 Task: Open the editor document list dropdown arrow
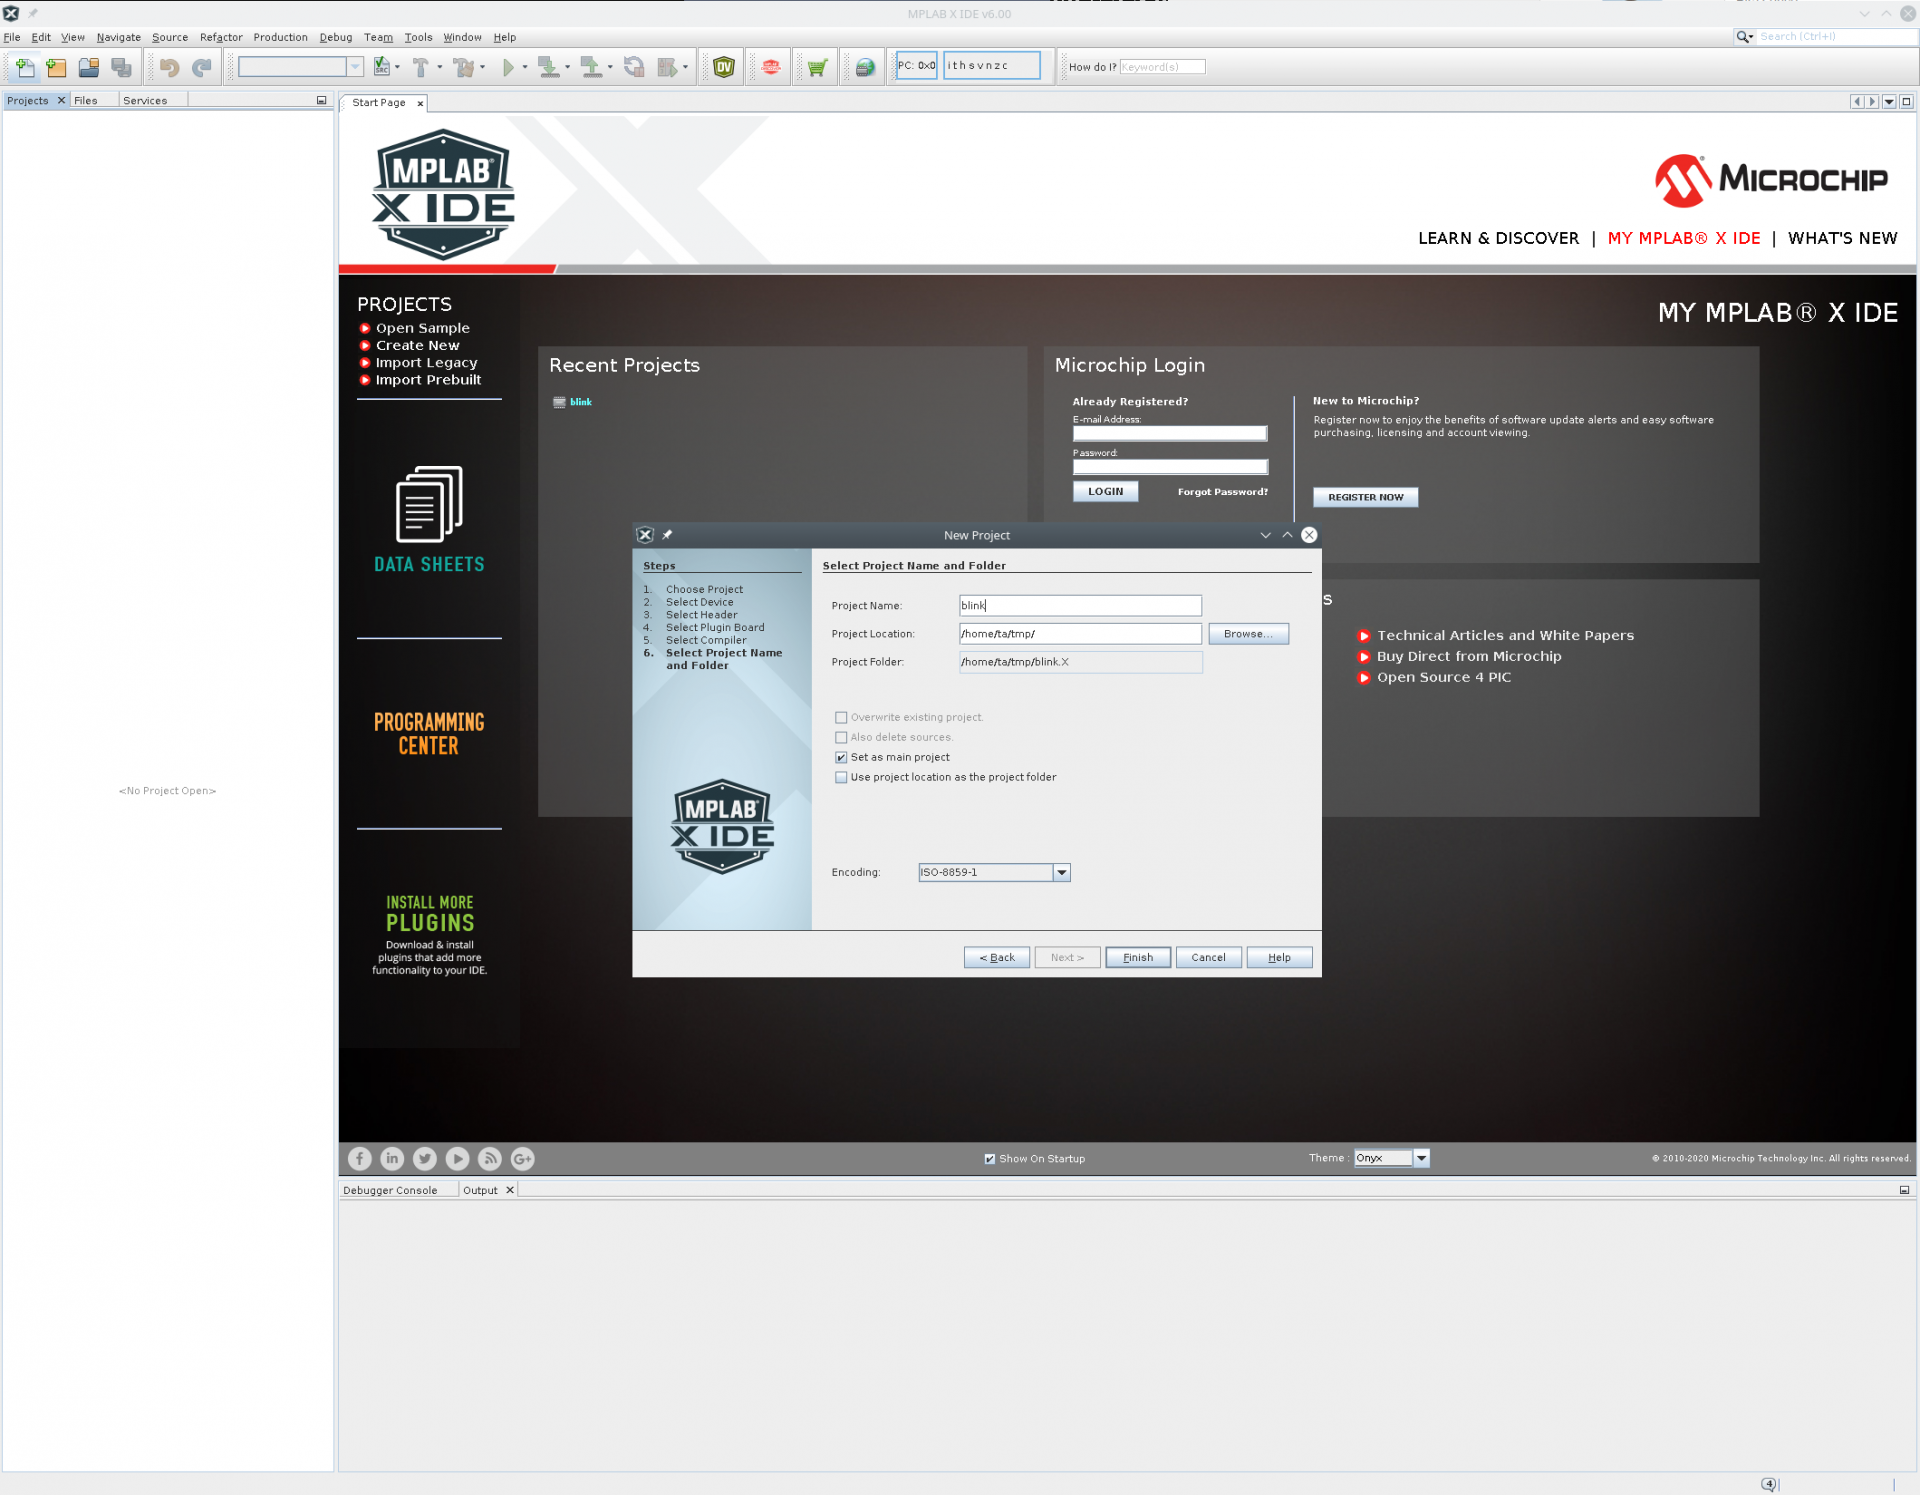pyautogui.click(x=1889, y=101)
